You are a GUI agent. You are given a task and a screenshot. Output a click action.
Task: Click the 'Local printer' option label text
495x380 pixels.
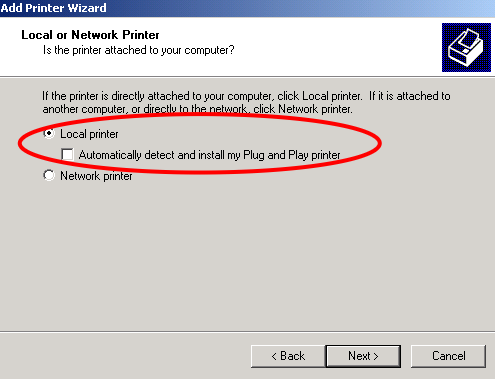(x=89, y=134)
